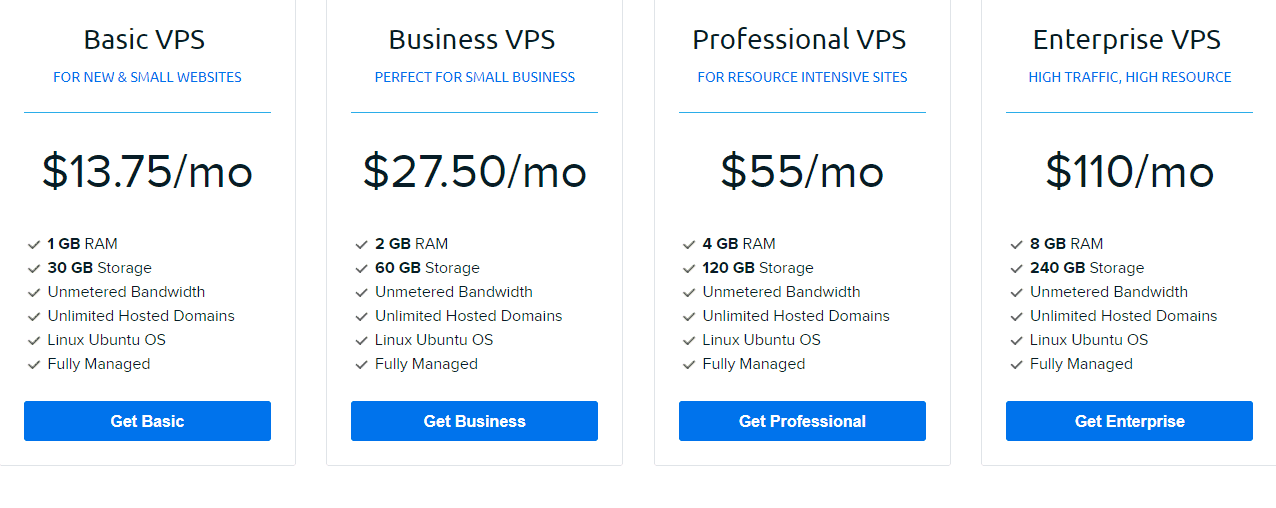Click 'High Traffic, High Resource' subtitle
Viewport: 1276px width, 508px height.
(1130, 77)
